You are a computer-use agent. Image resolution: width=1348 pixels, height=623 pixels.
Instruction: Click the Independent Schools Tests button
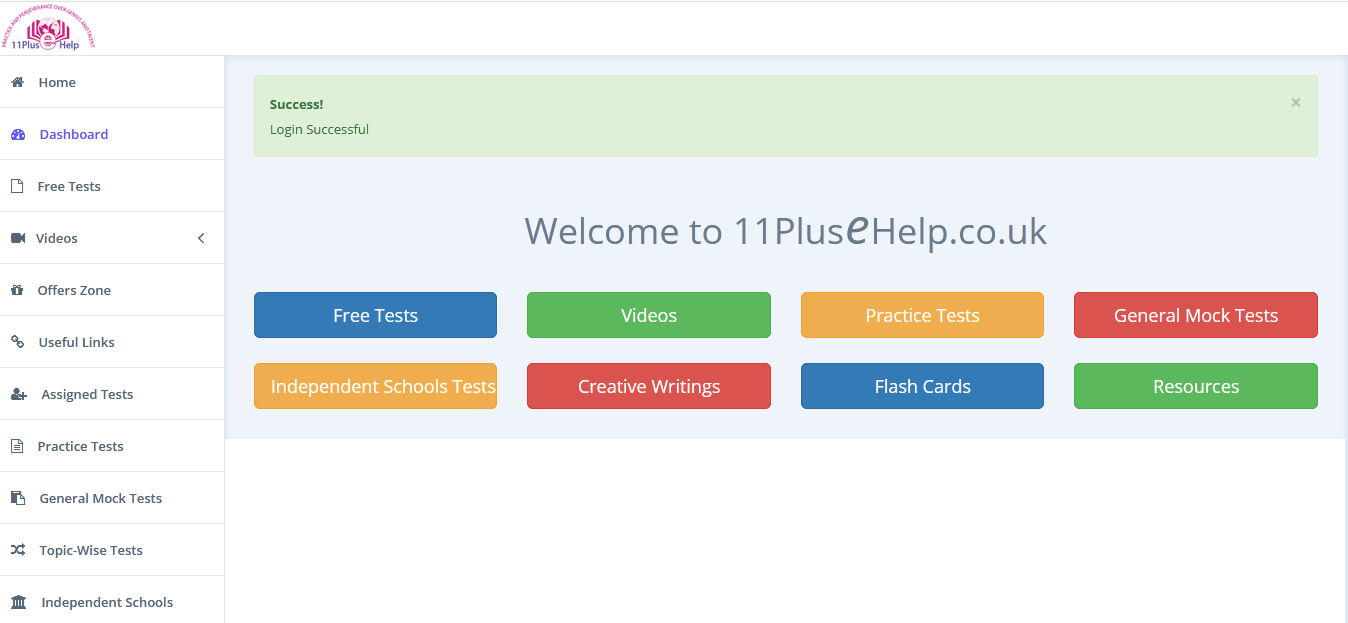pyautogui.click(x=375, y=386)
